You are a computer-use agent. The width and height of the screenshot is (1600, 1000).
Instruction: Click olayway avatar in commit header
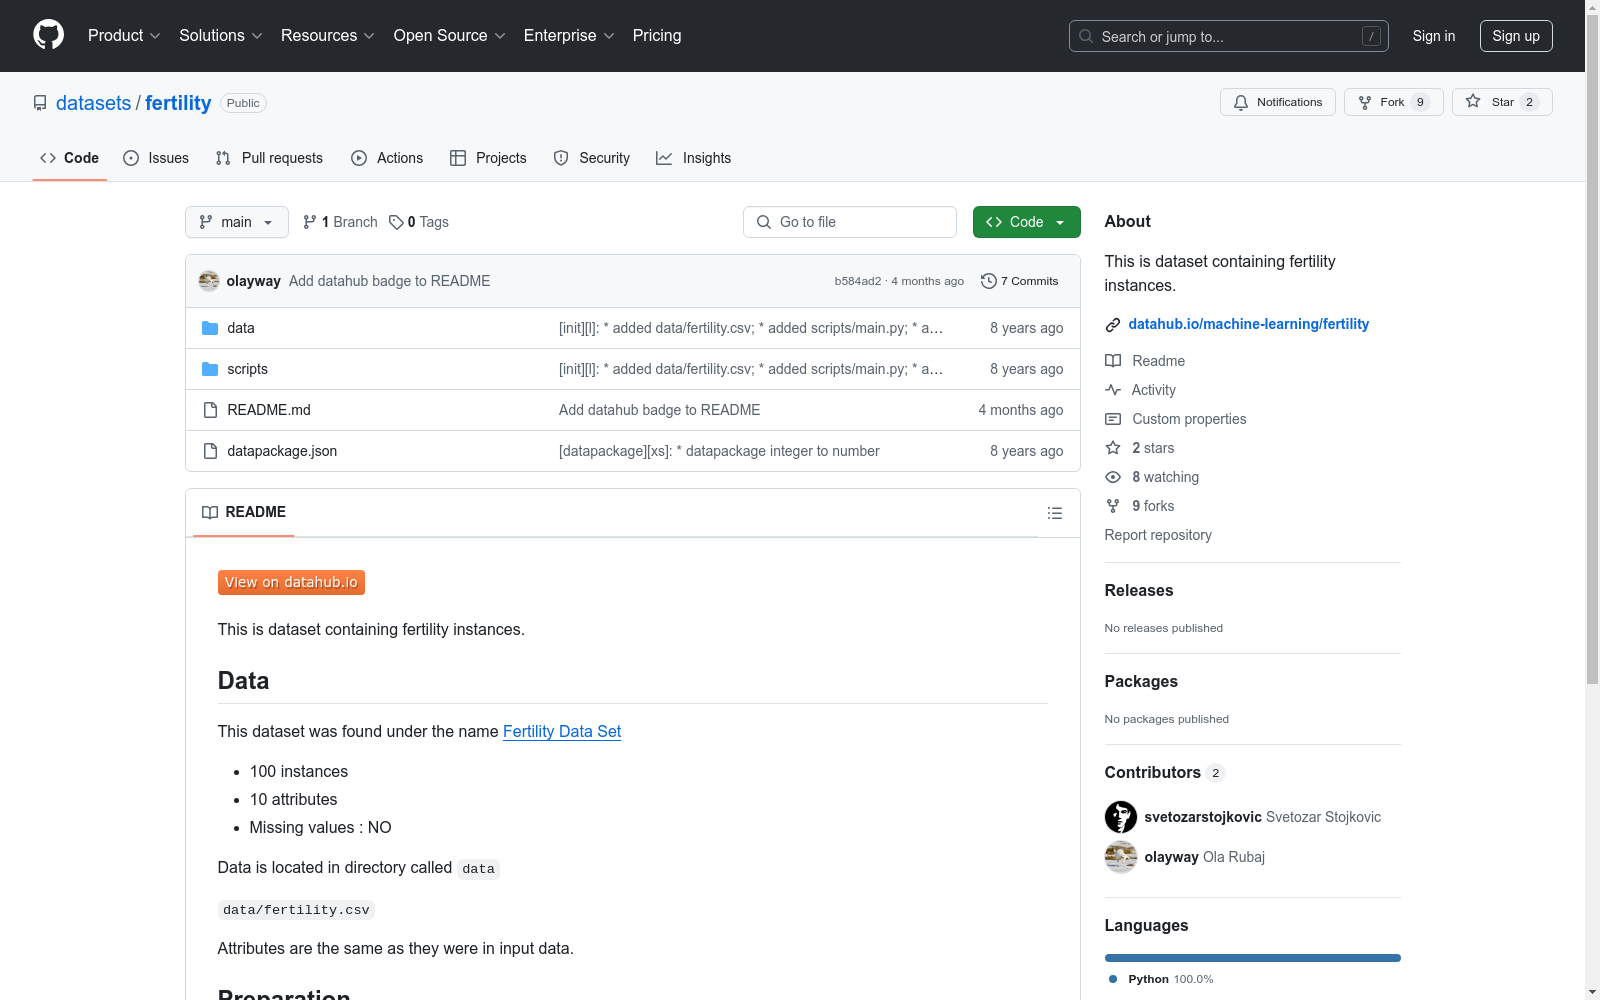point(209,281)
